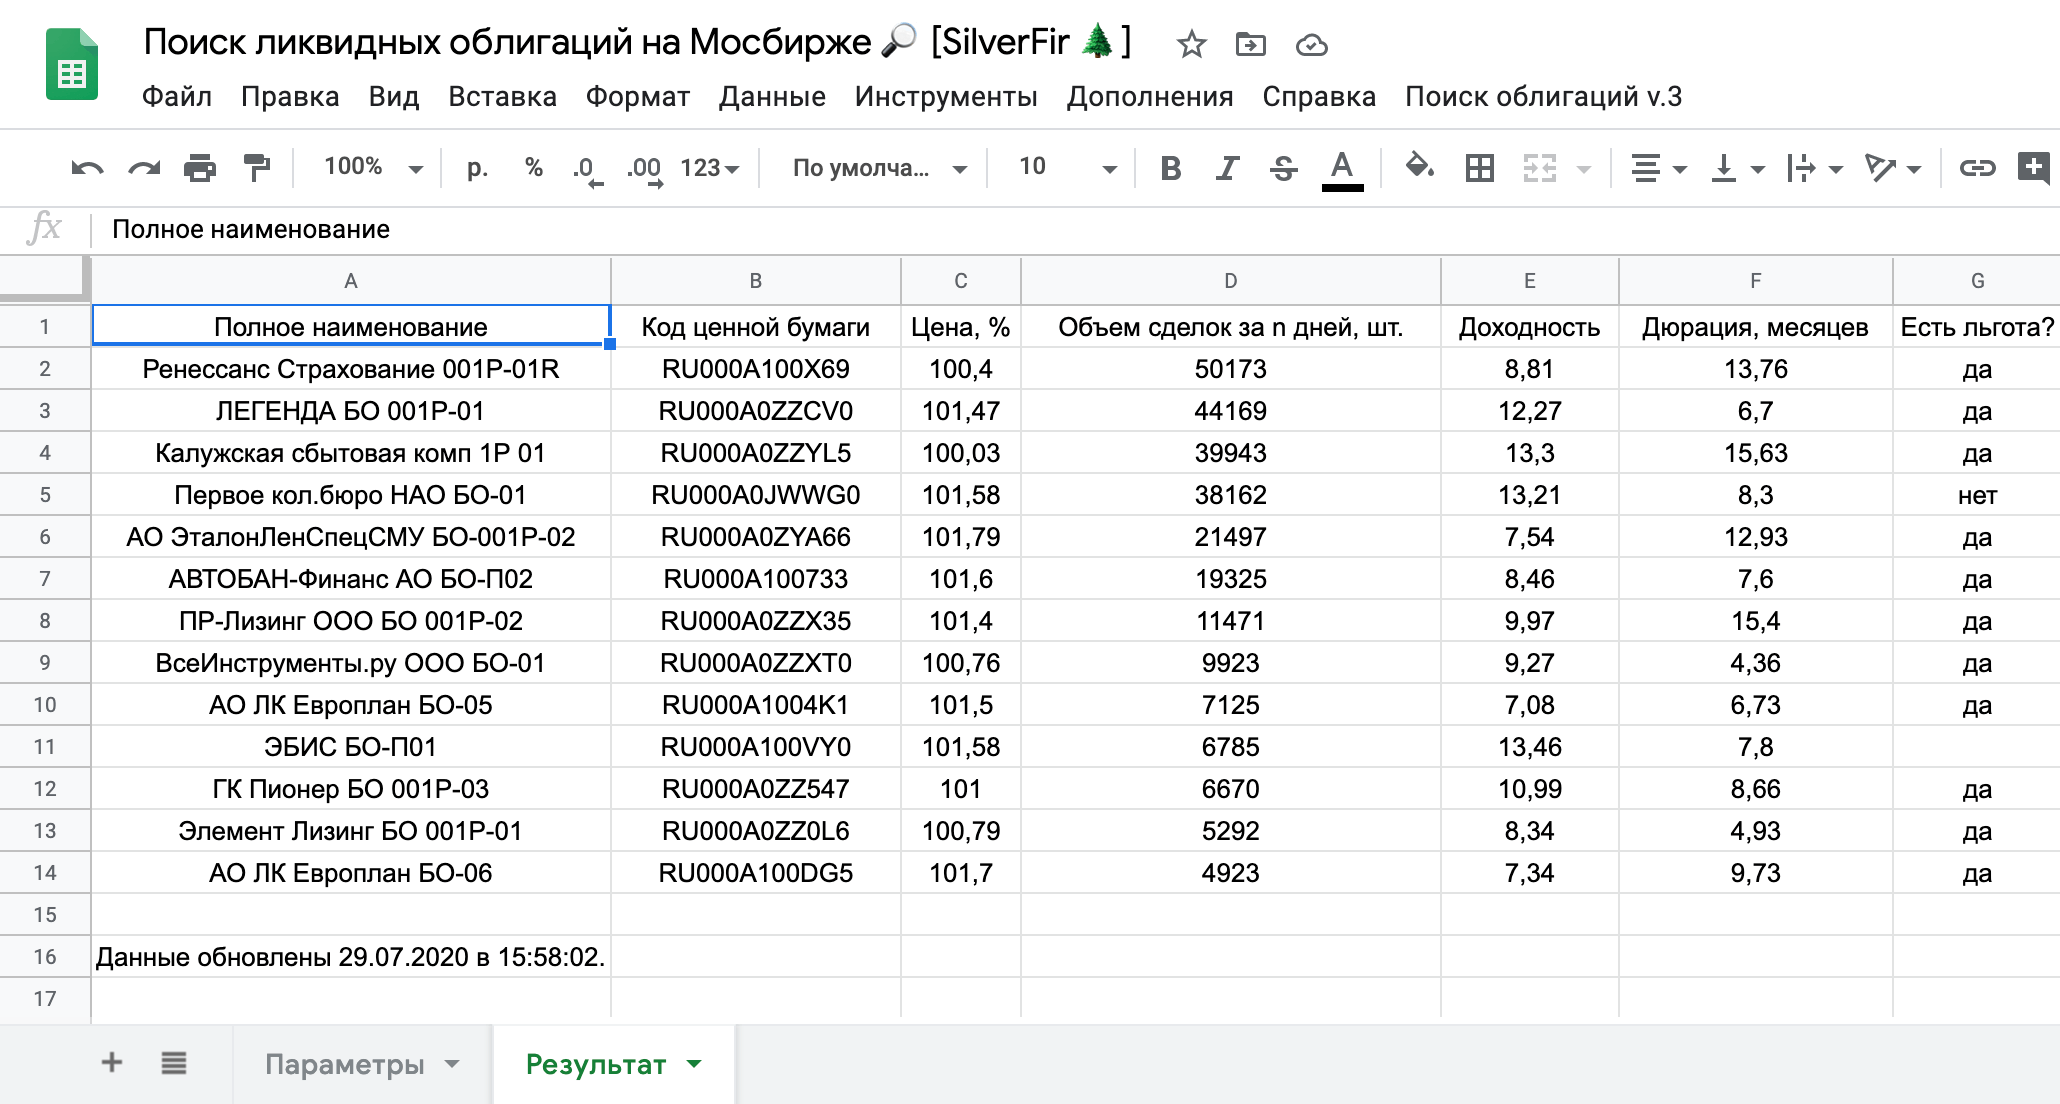
Task: Open the Правка menu
Action: [x=290, y=97]
